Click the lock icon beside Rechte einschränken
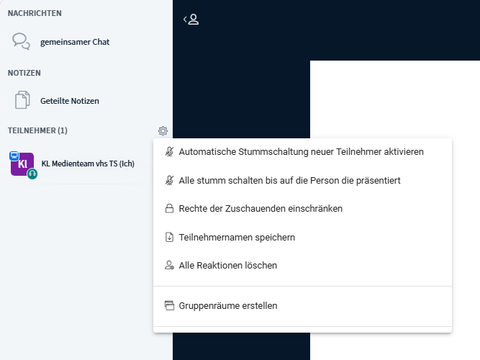 point(169,209)
